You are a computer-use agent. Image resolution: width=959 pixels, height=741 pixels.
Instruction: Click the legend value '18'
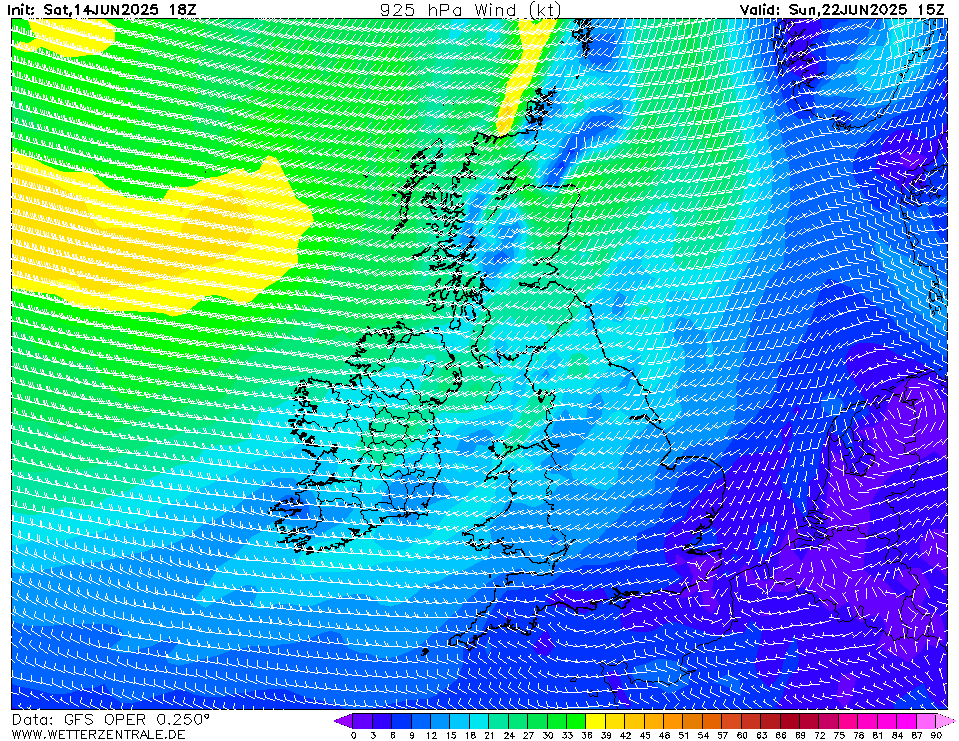(x=470, y=735)
